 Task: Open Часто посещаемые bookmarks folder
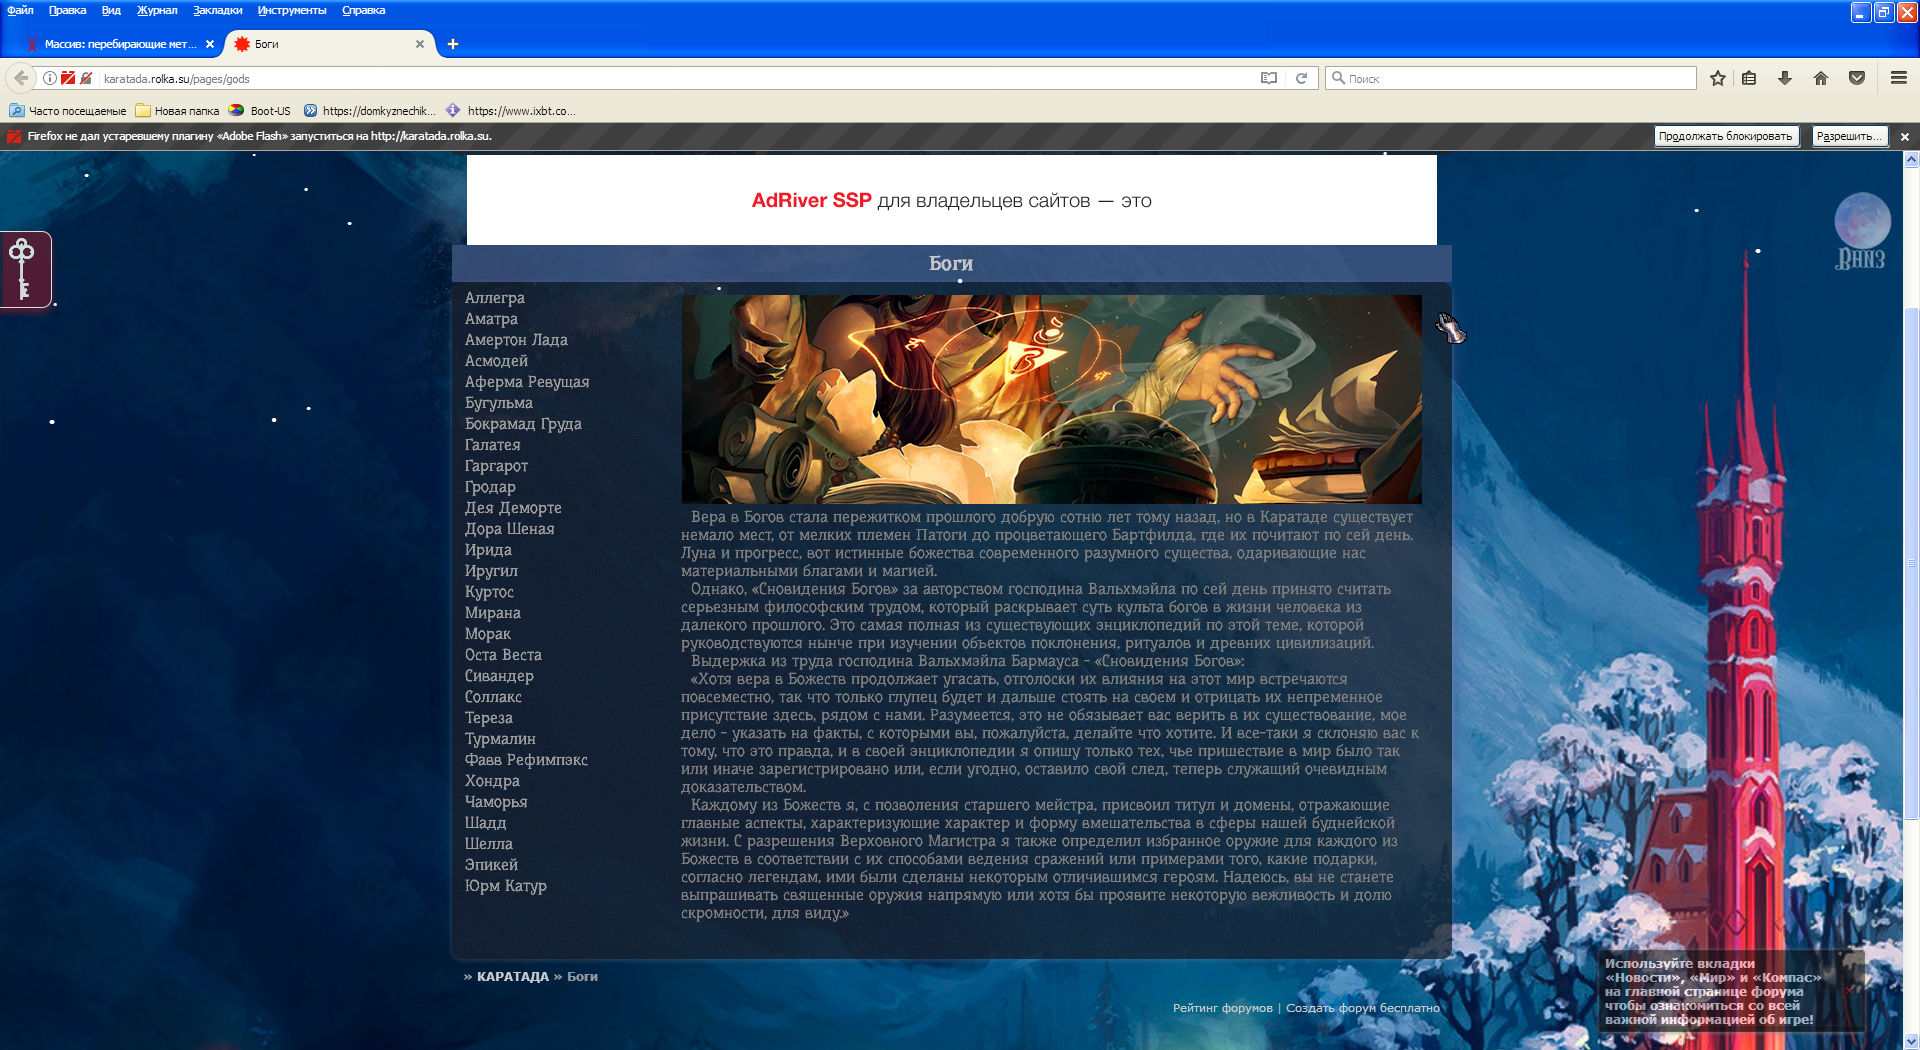[x=68, y=111]
